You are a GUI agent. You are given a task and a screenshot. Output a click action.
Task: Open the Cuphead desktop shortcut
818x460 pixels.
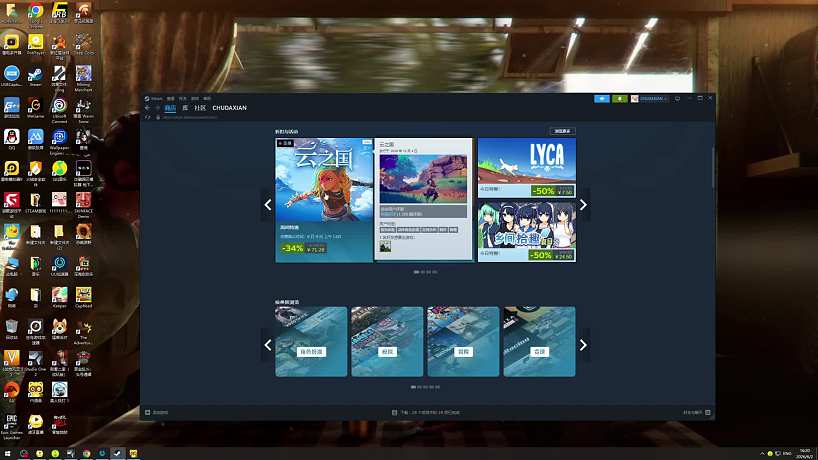[83, 298]
